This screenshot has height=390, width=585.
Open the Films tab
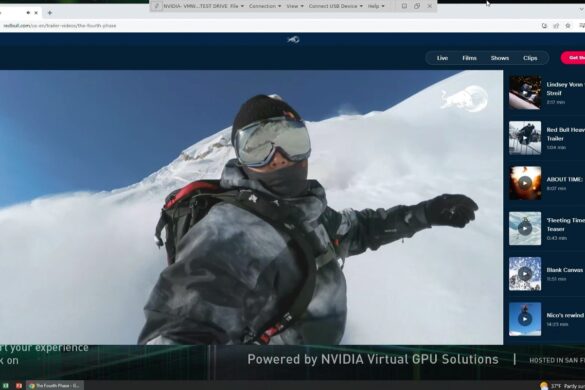(469, 58)
